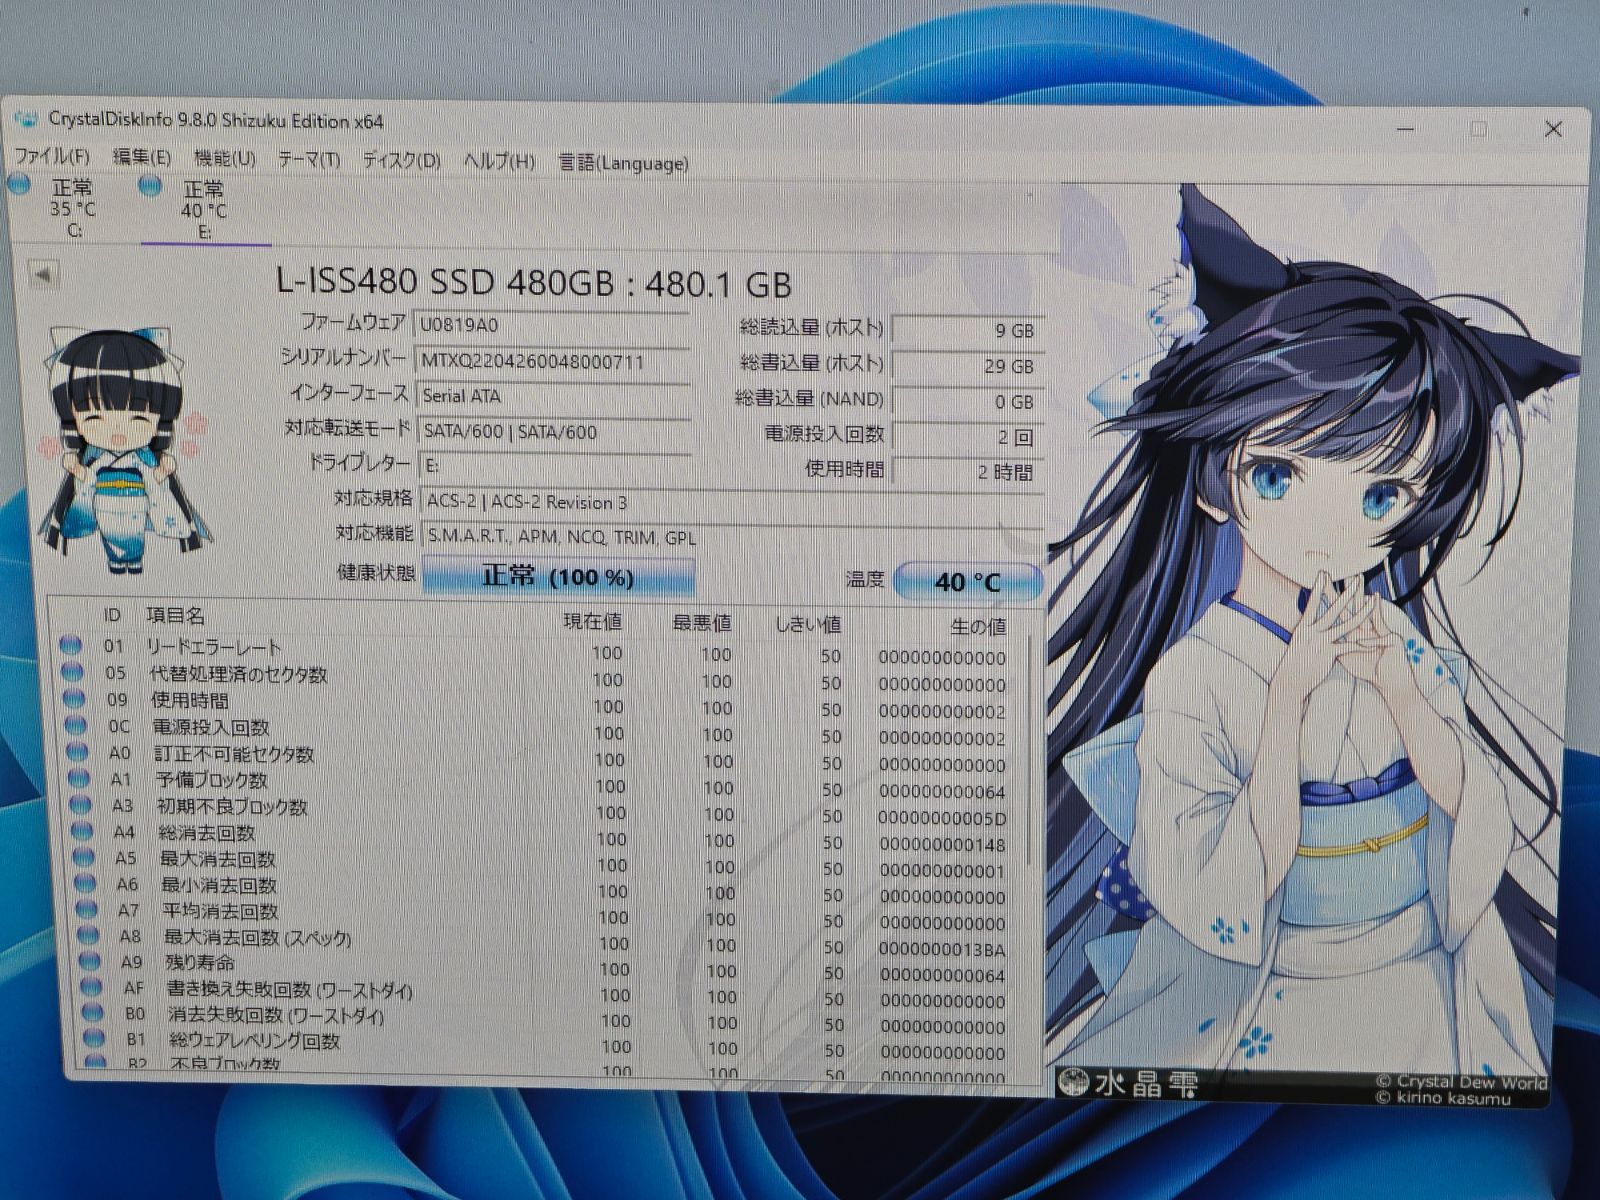Image resolution: width=1600 pixels, height=1200 pixels.
Task: Minimize the CrystalDiskInfo window
Action: click(x=1405, y=128)
